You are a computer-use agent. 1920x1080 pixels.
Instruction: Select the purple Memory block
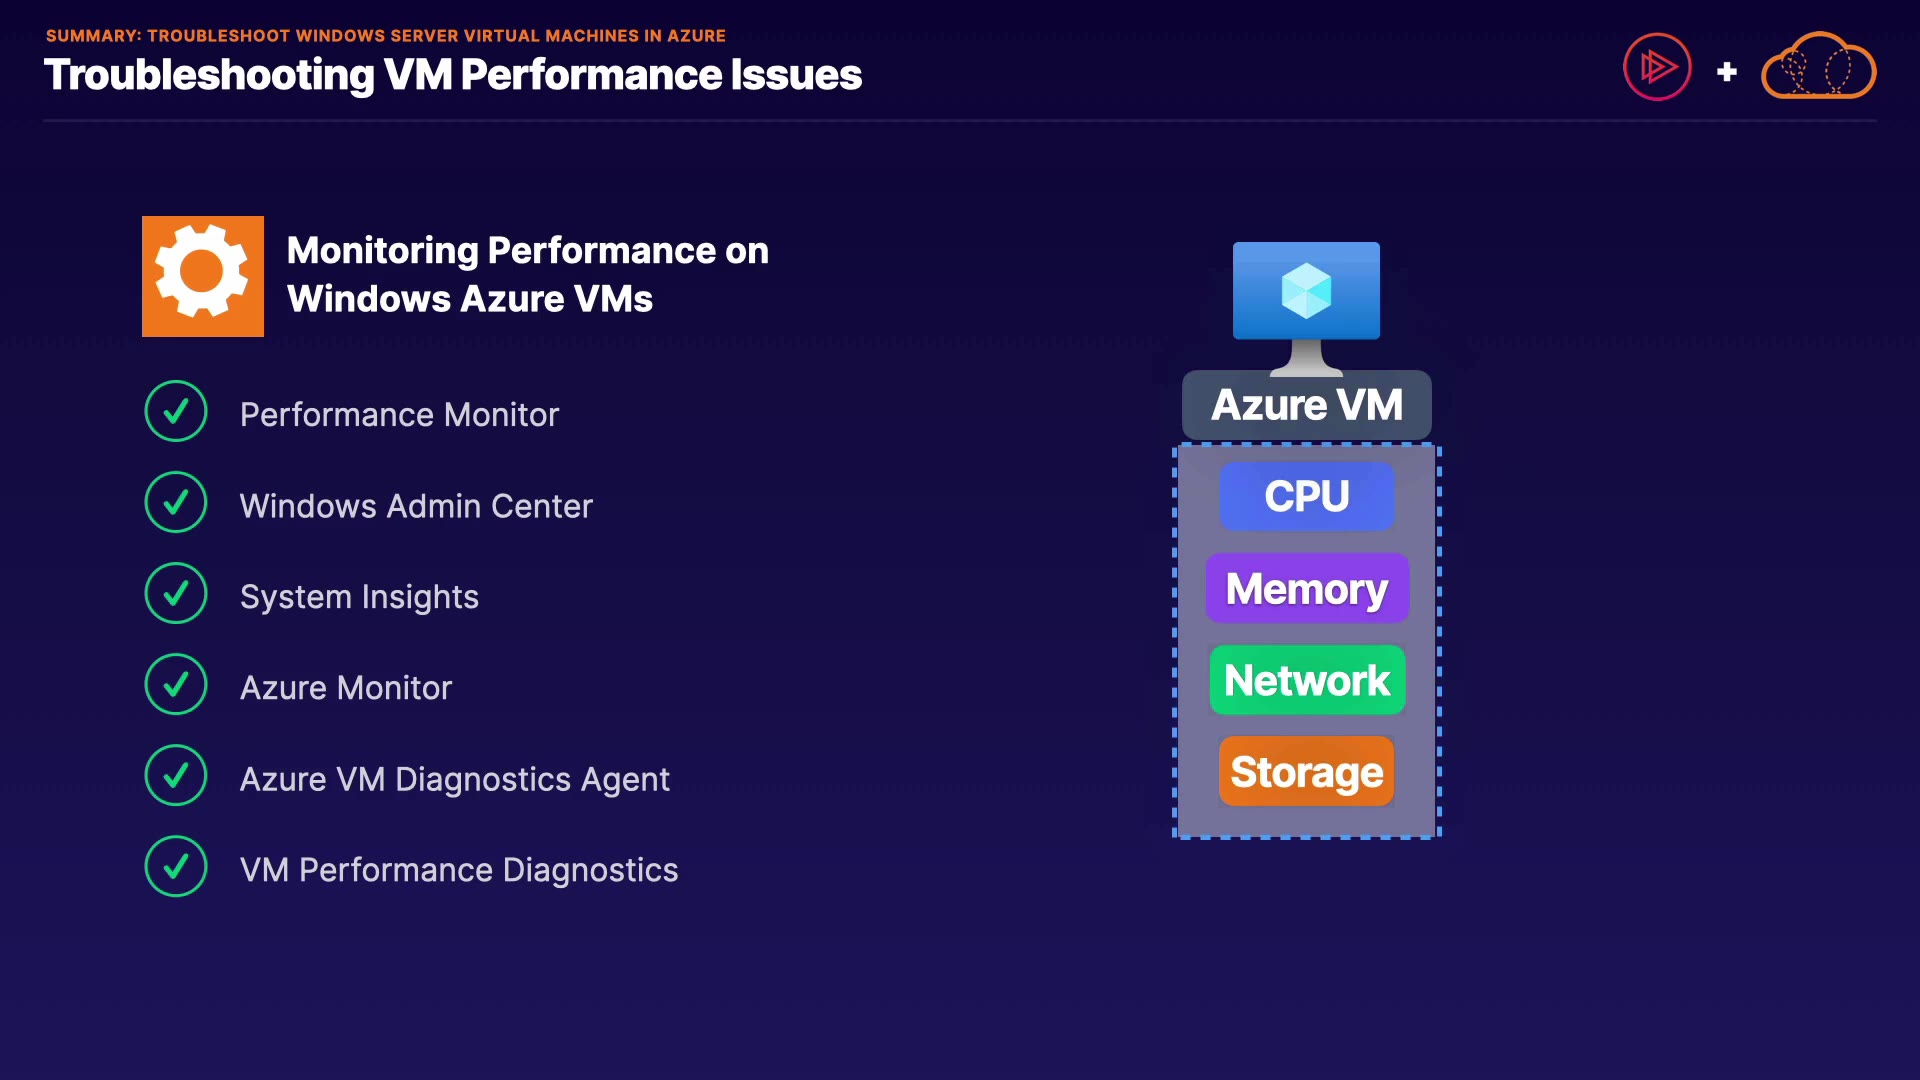(x=1306, y=588)
